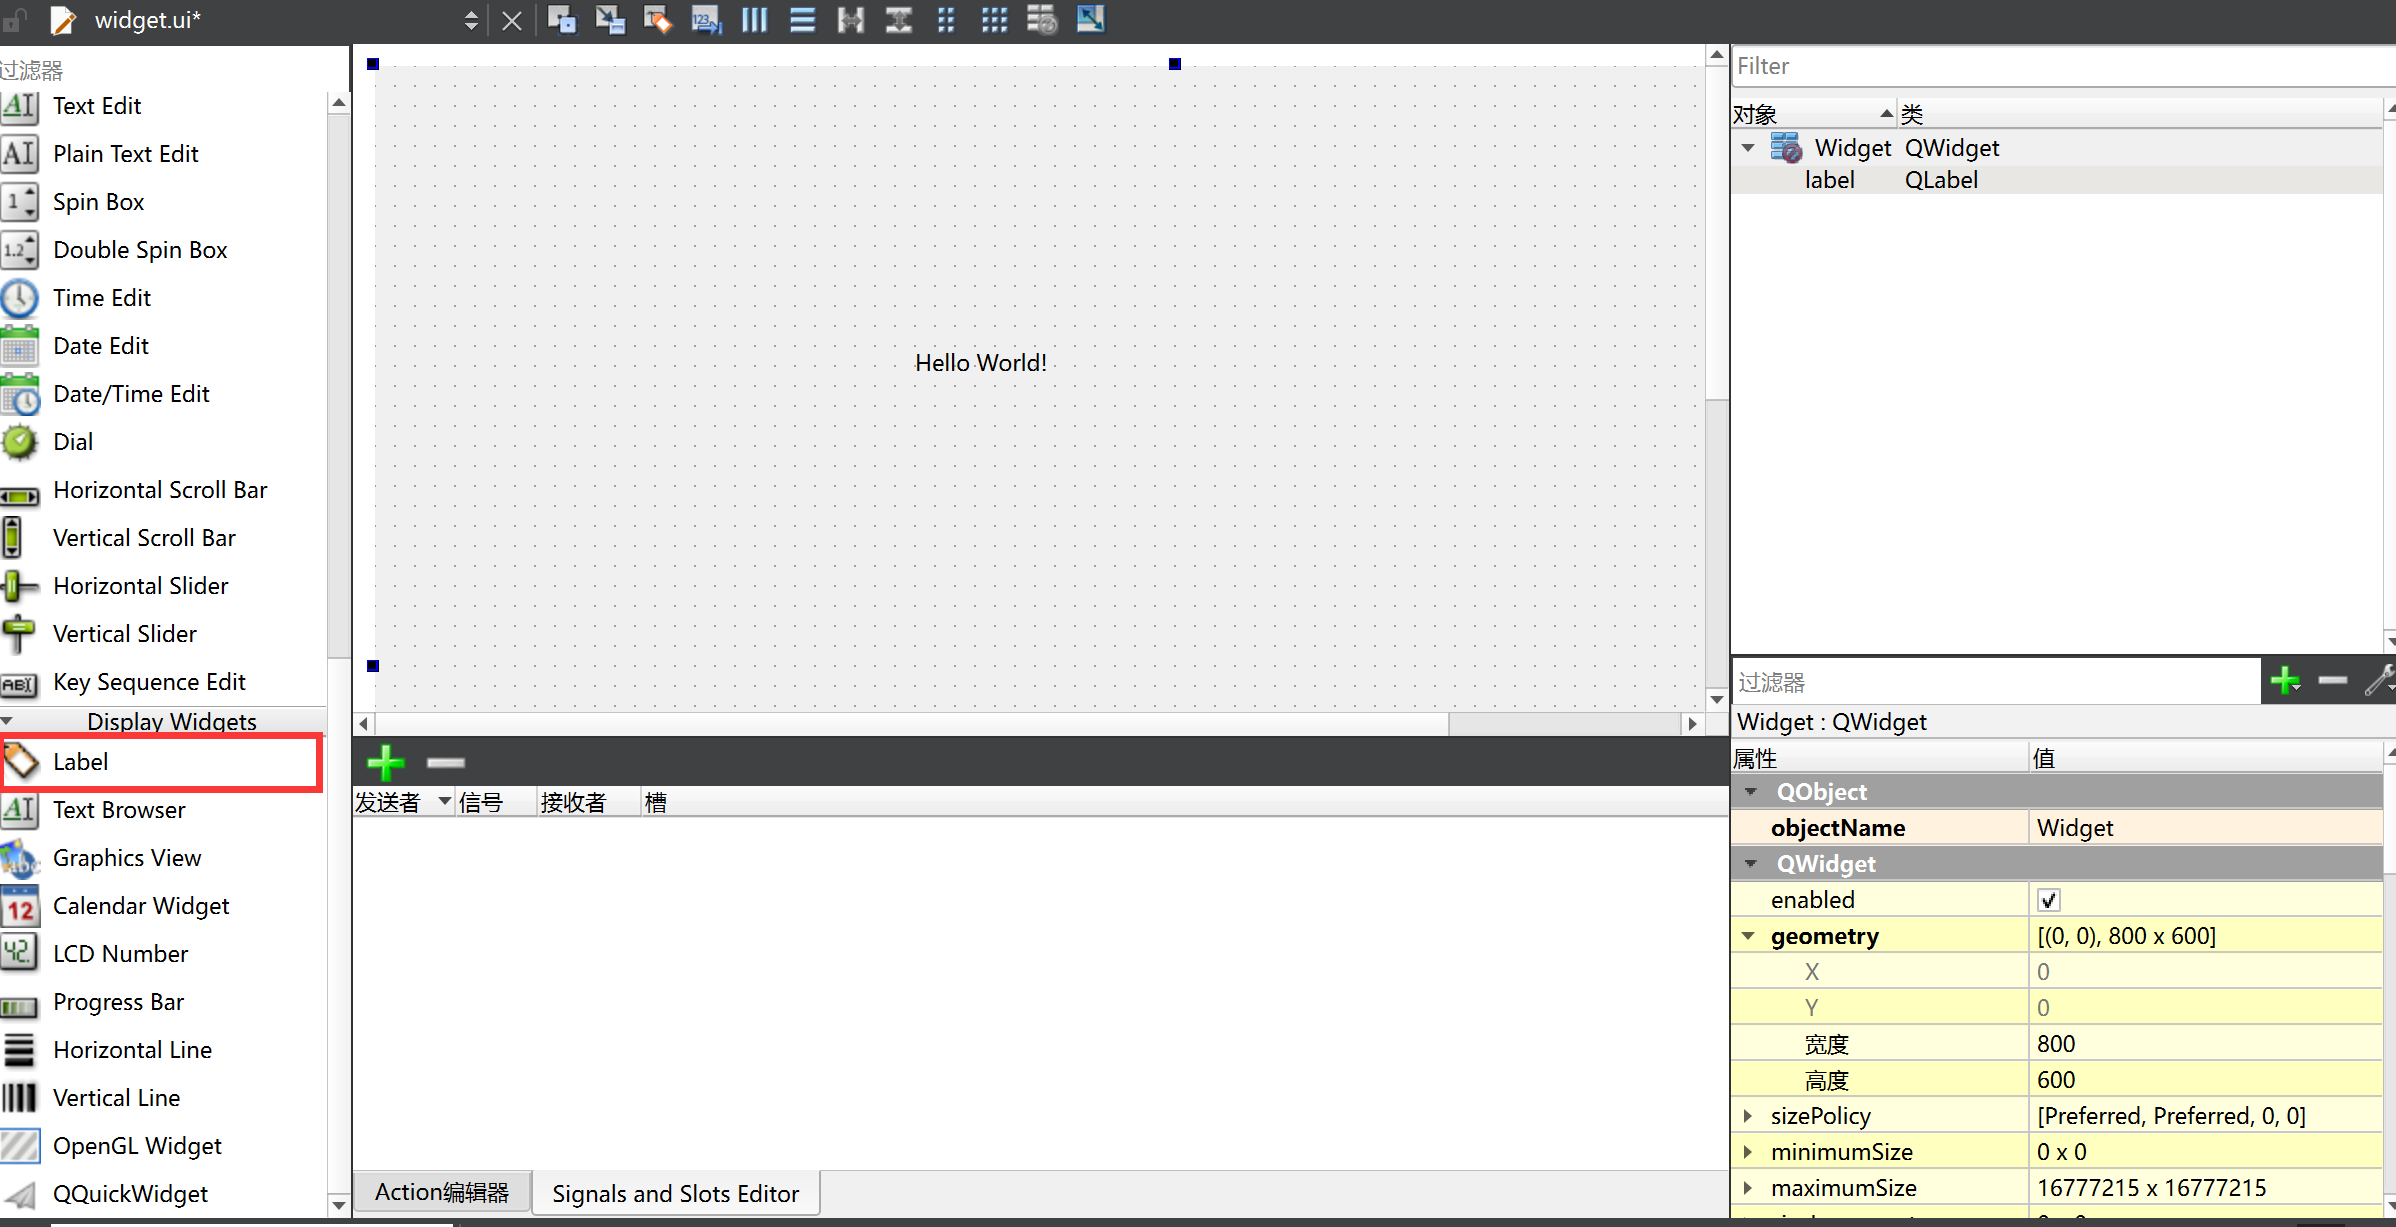This screenshot has height=1227, width=2396.
Task: Click Edit Widgets mode toolbar icon
Action: coord(562,20)
